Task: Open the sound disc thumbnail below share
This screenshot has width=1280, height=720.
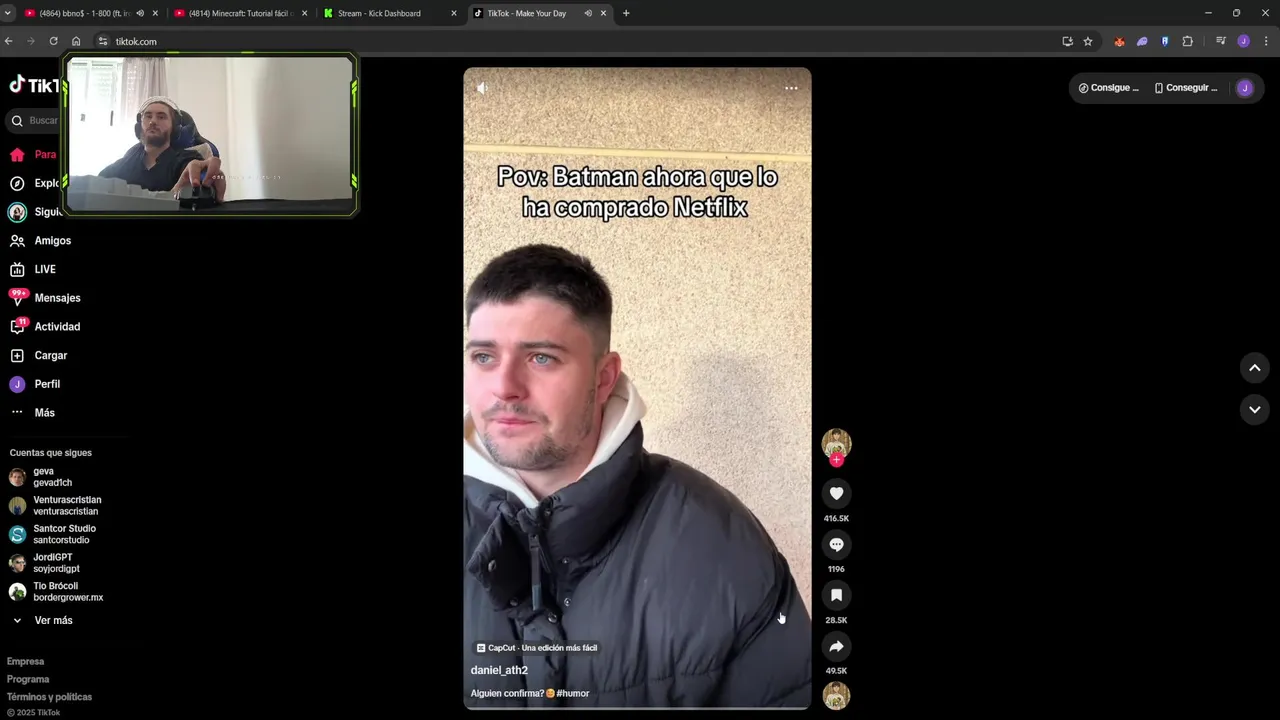Action: point(836,695)
